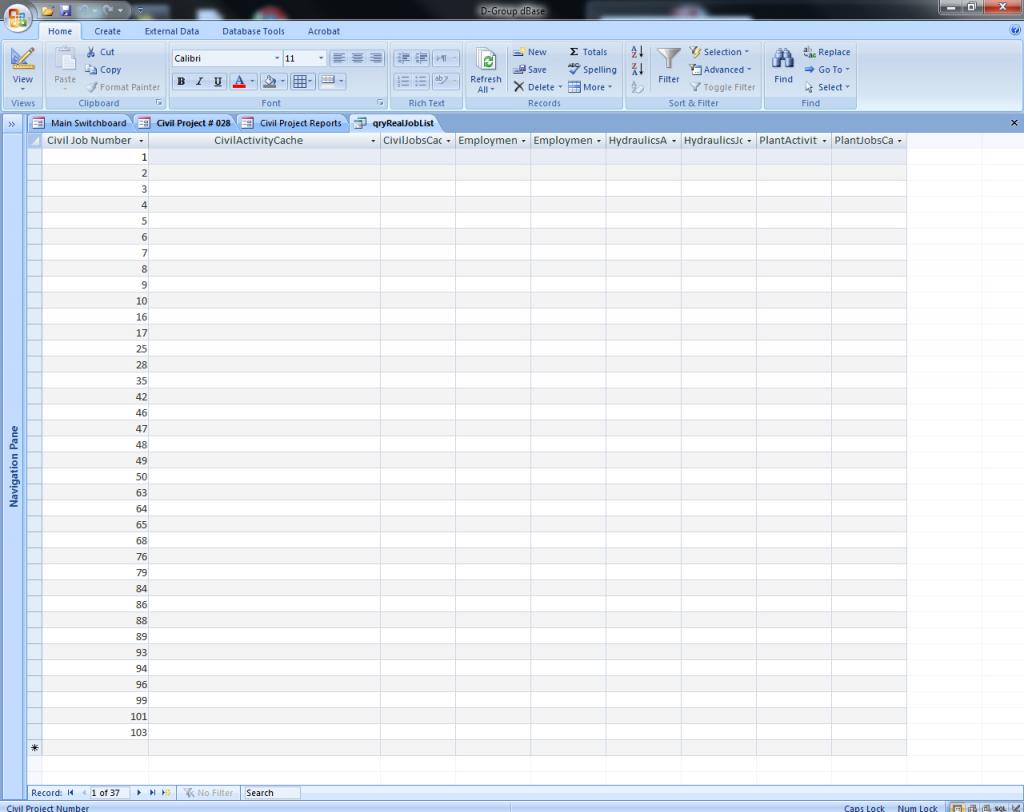Switch to the Main Switchboard tab
The height and width of the screenshot is (812, 1024).
(80, 123)
